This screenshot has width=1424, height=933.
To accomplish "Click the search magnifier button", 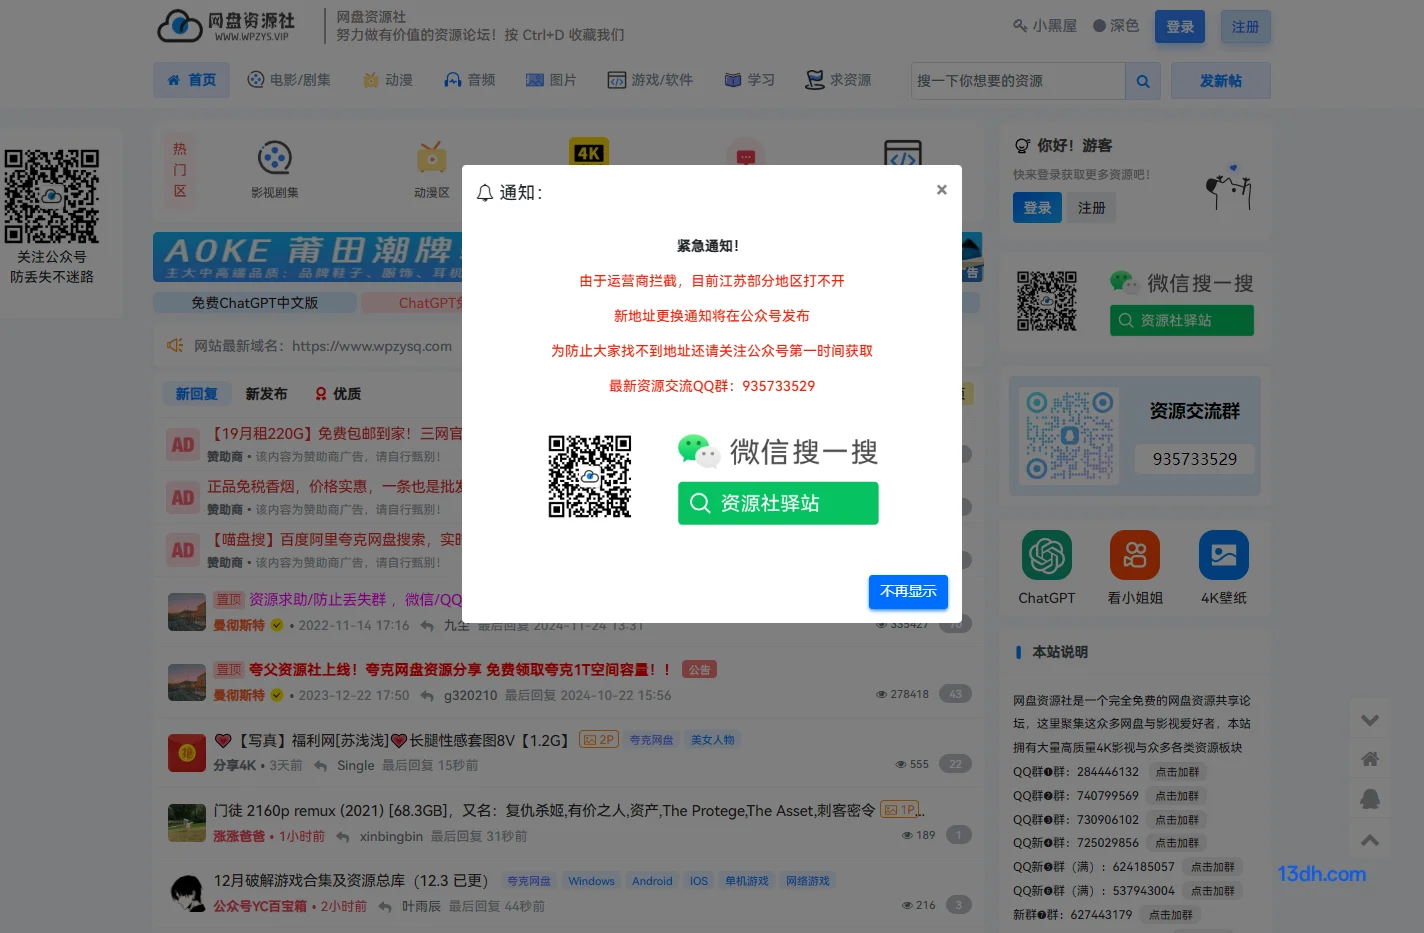I will (1143, 81).
